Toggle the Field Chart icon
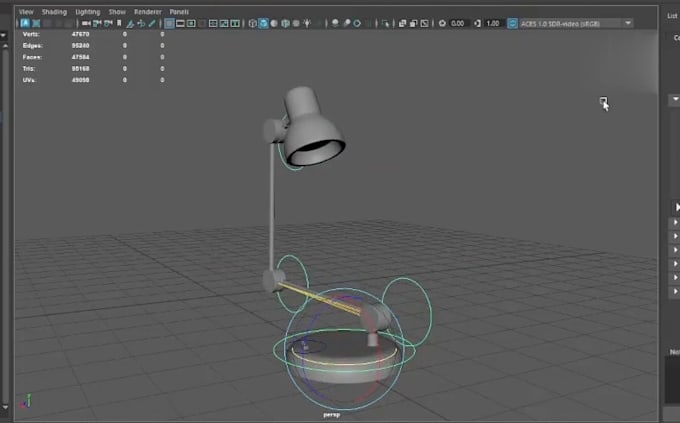The height and width of the screenshot is (423, 680). point(213,23)
